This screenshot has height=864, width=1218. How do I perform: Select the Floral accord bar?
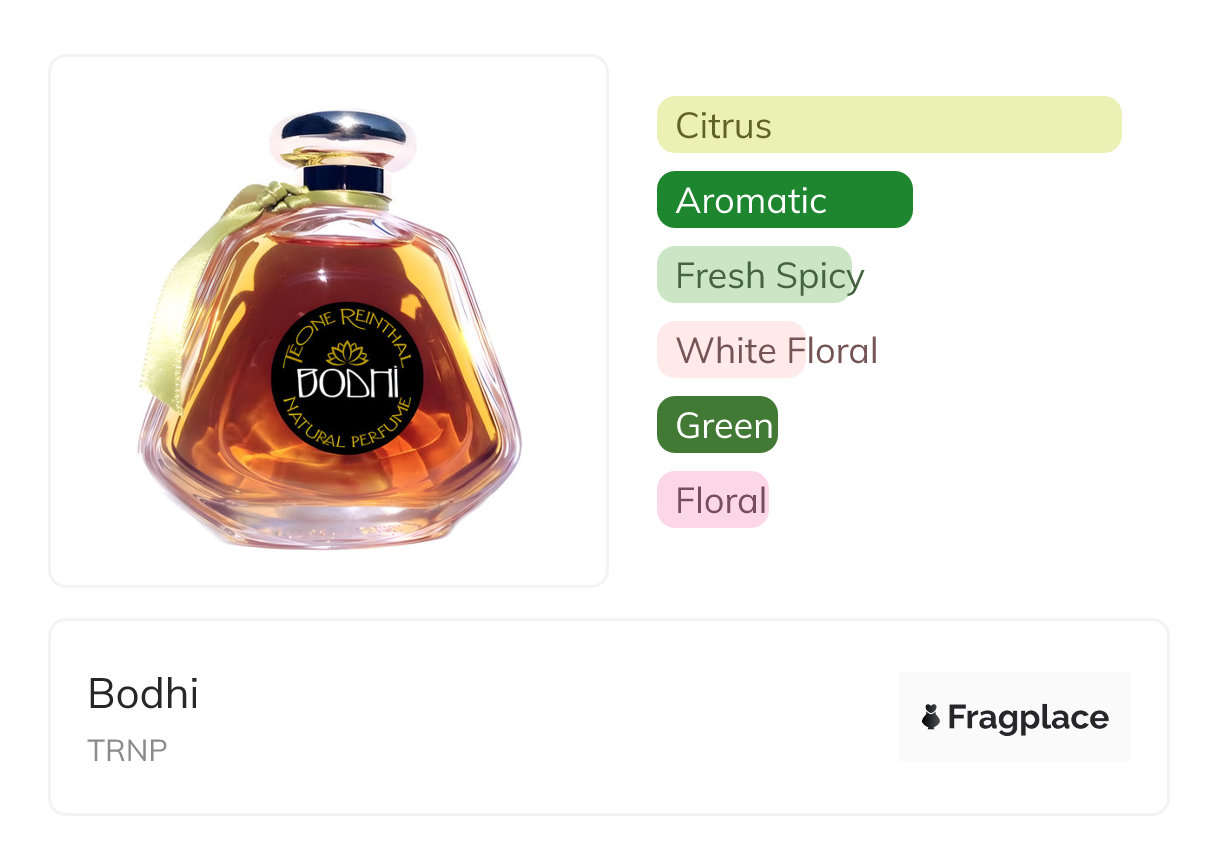click(x=712, y=500)
